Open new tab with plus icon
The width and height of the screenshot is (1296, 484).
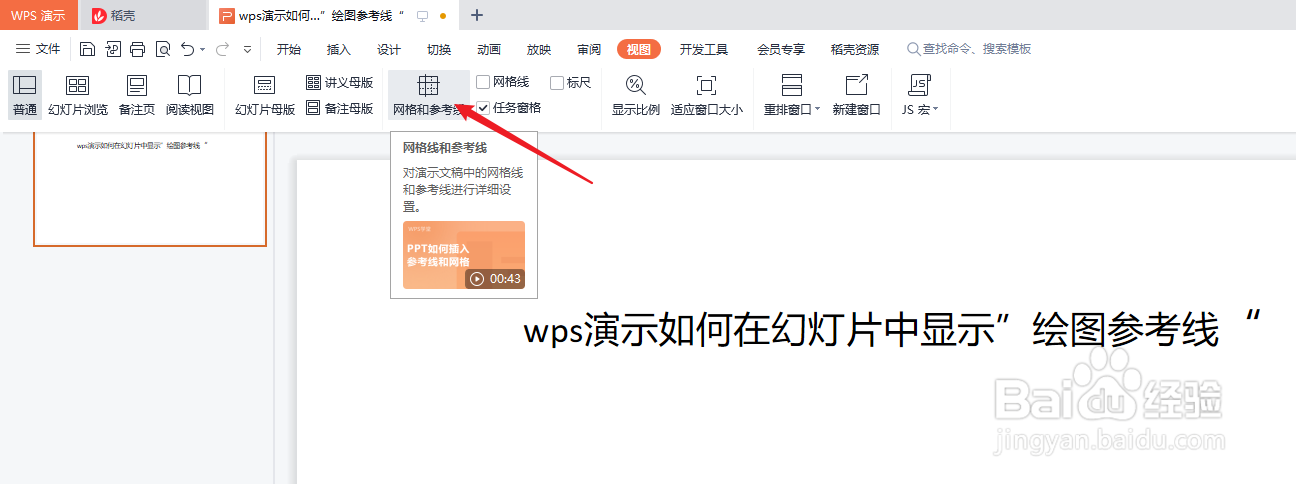(477, 15)
